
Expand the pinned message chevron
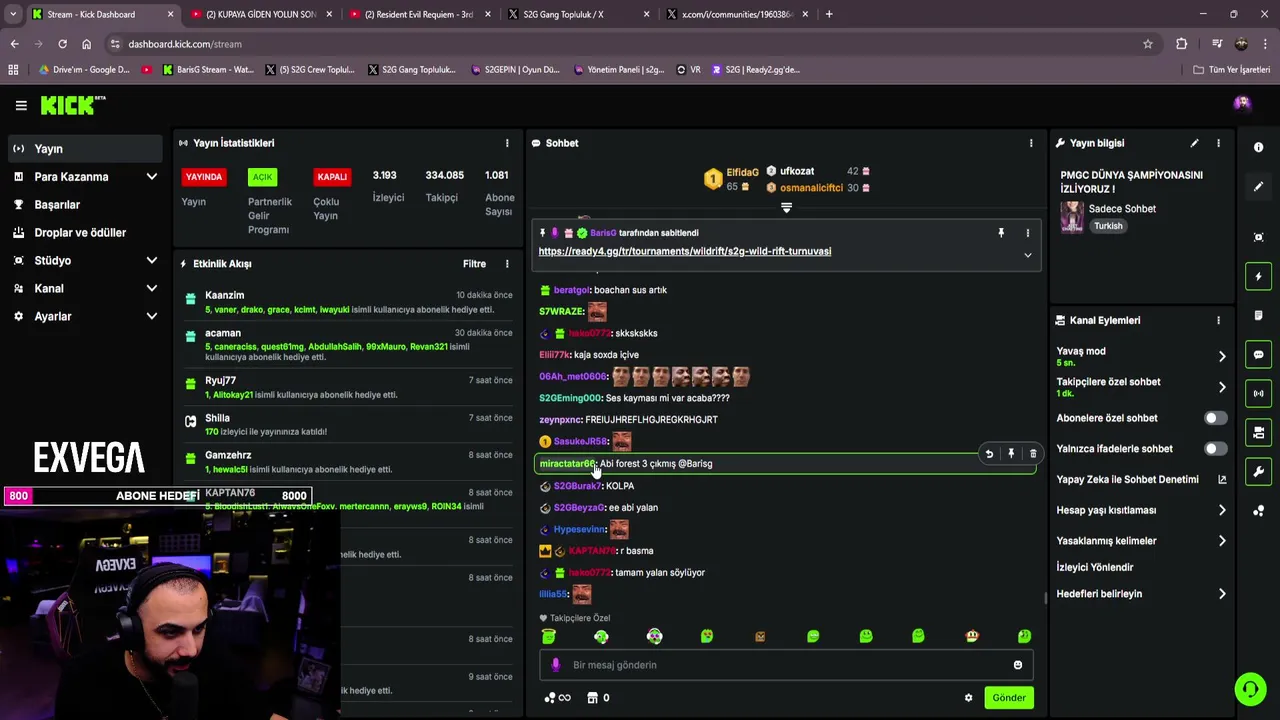(1027, 255)
